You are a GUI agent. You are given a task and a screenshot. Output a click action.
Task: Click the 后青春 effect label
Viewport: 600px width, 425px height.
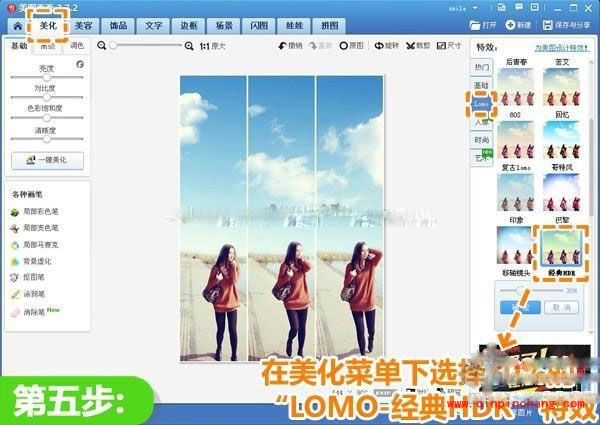[516, 62]
